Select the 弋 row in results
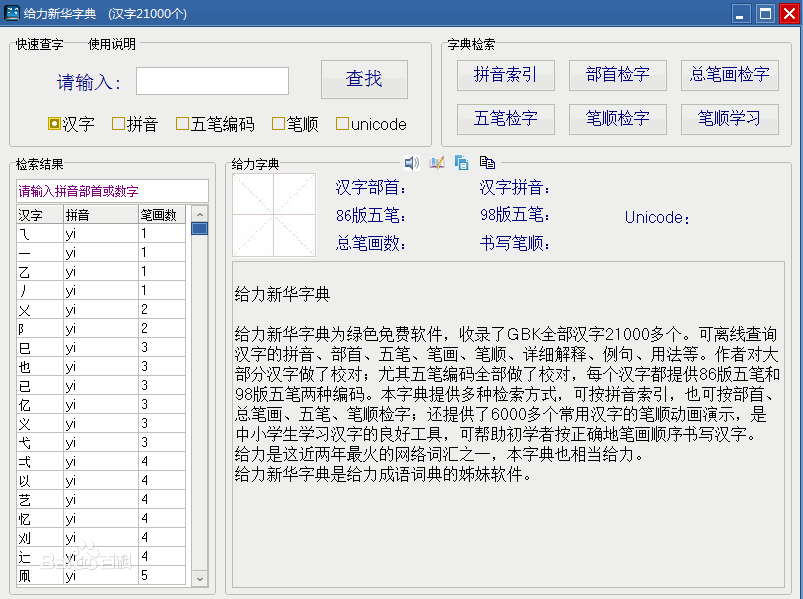This screenshot has width=803, height=599. coord(101,442)
